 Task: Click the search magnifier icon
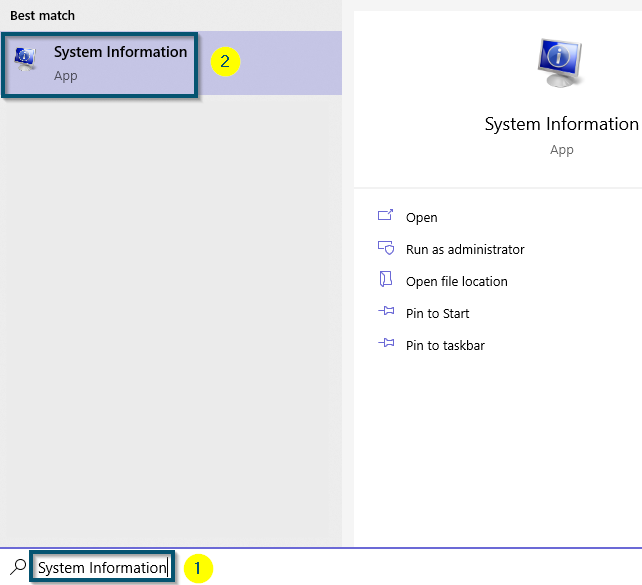18,567
